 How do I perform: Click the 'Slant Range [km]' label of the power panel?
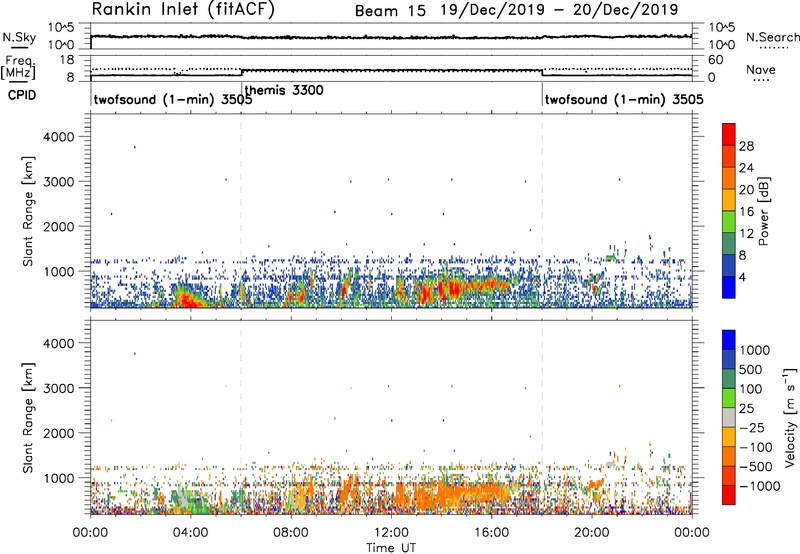point(28,211)
